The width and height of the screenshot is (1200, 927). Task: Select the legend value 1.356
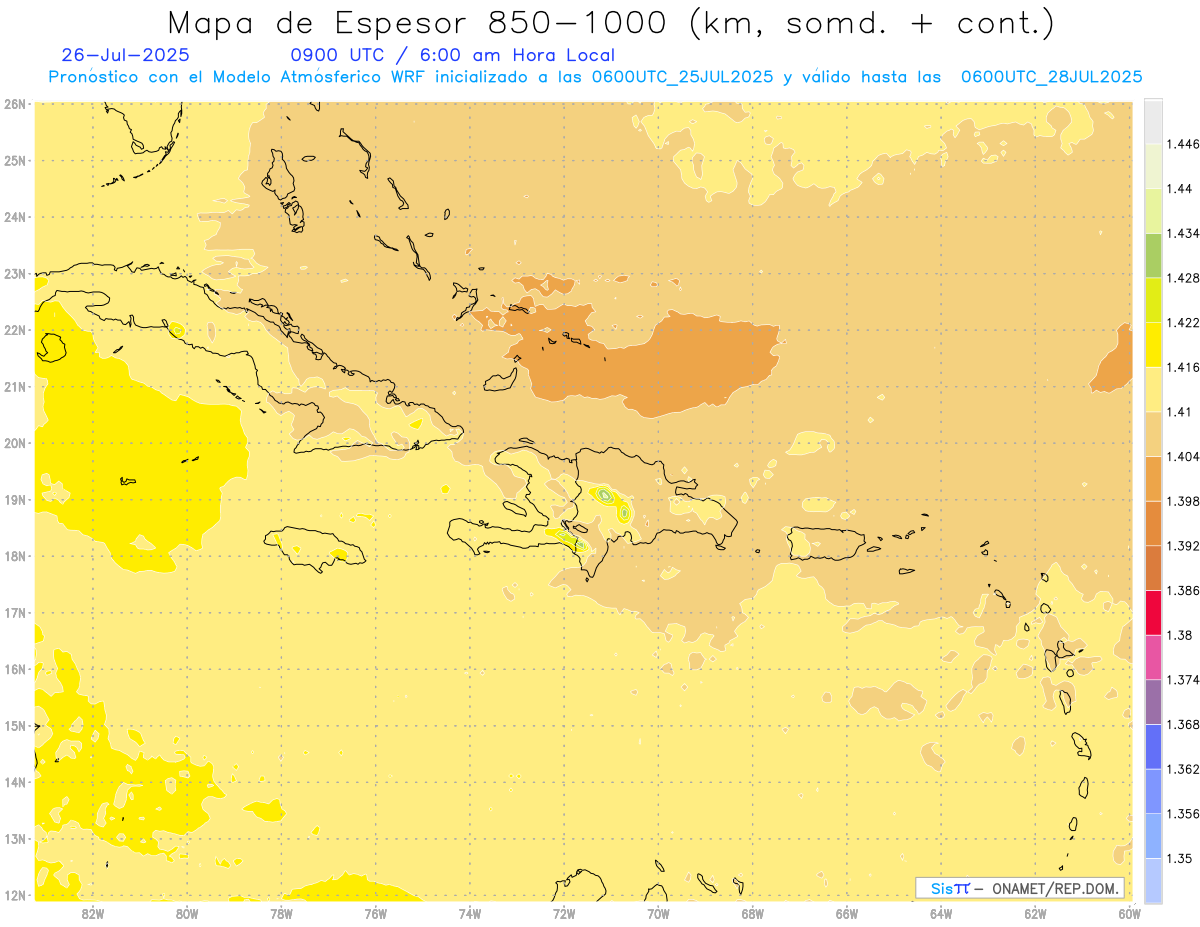click(x=1183, y=814)
